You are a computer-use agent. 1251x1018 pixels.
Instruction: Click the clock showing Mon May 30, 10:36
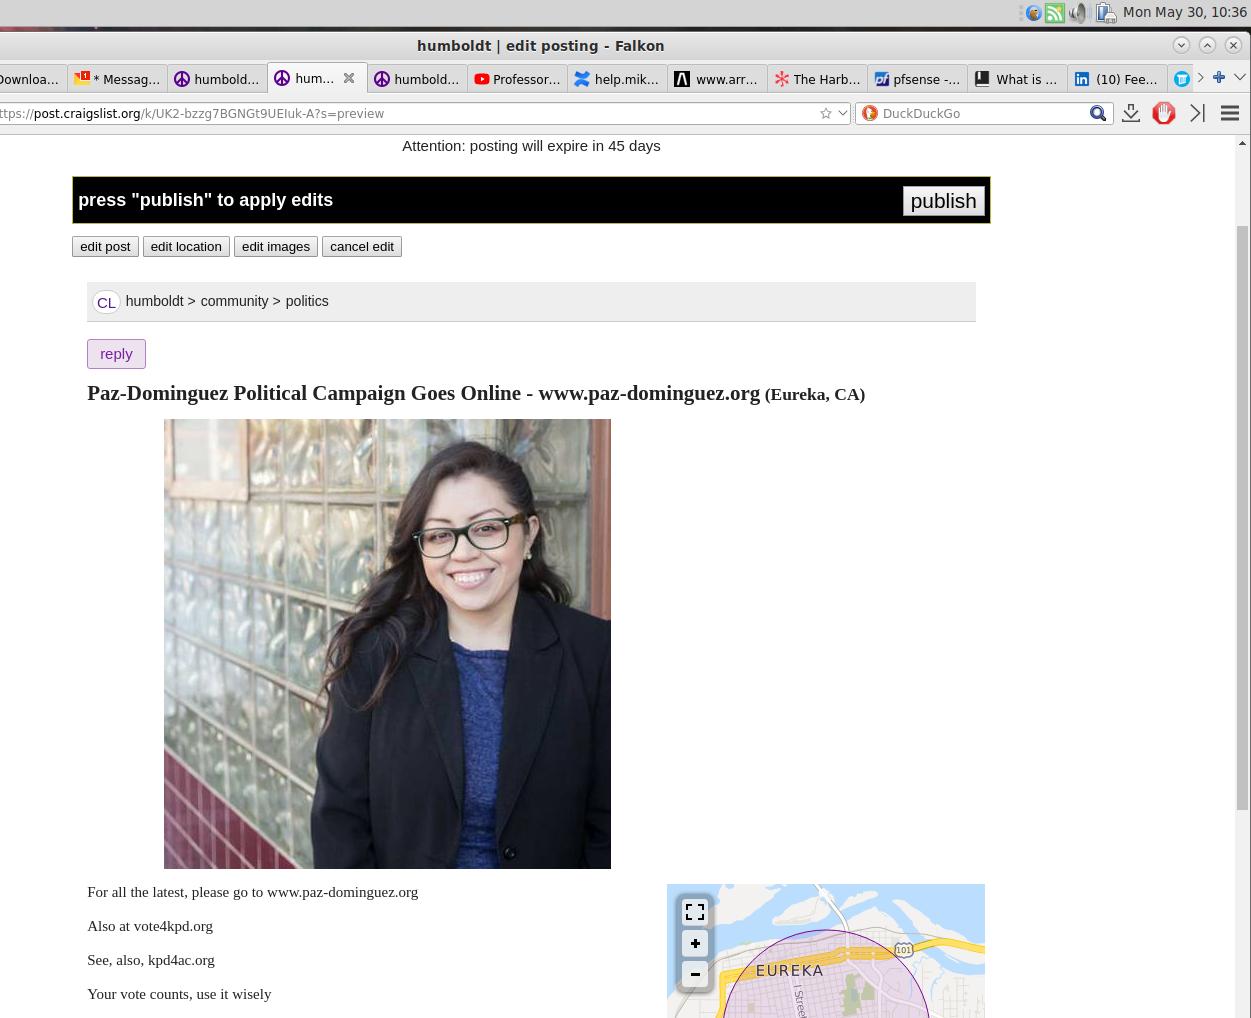[1185, 12]
